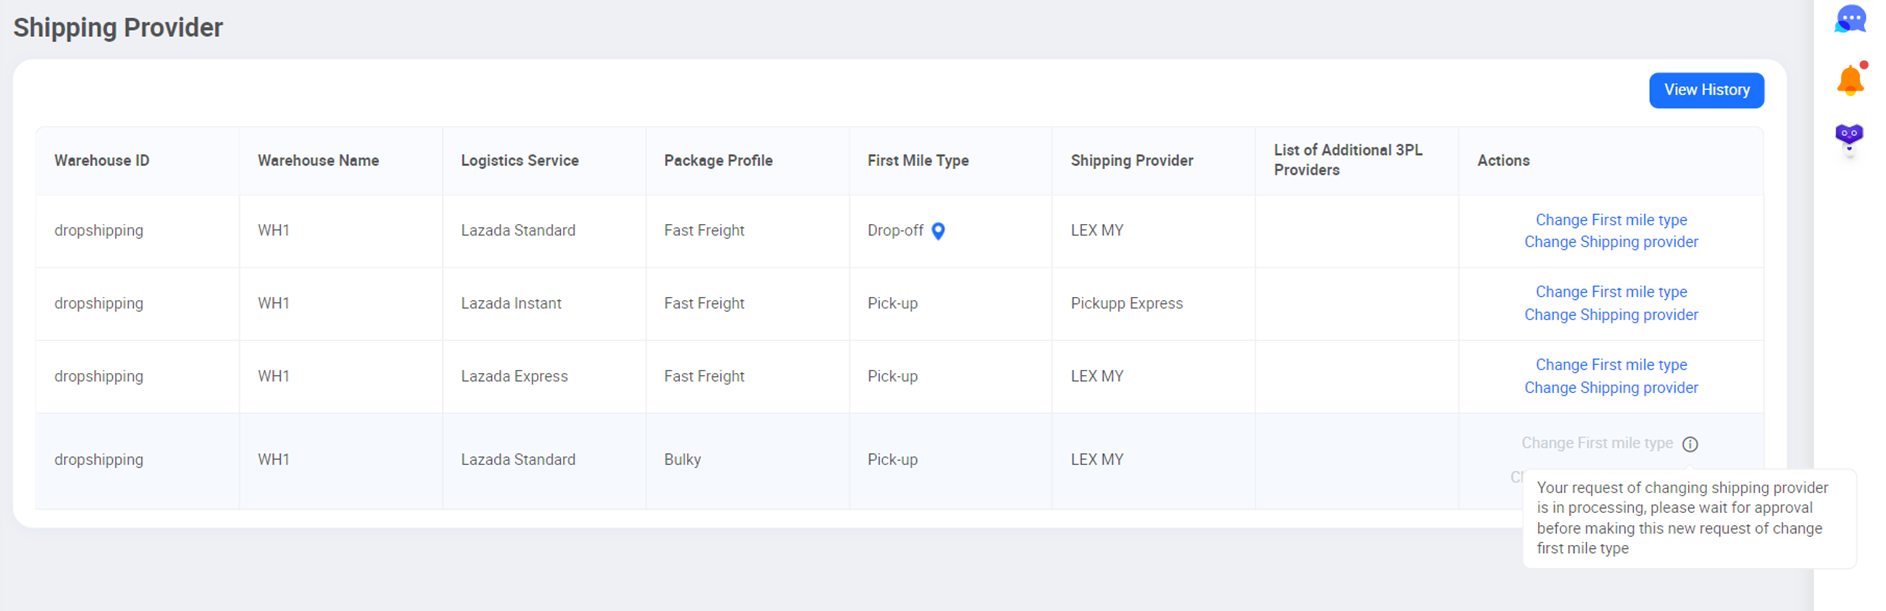Open the chat messages icon

(1851, 18)
